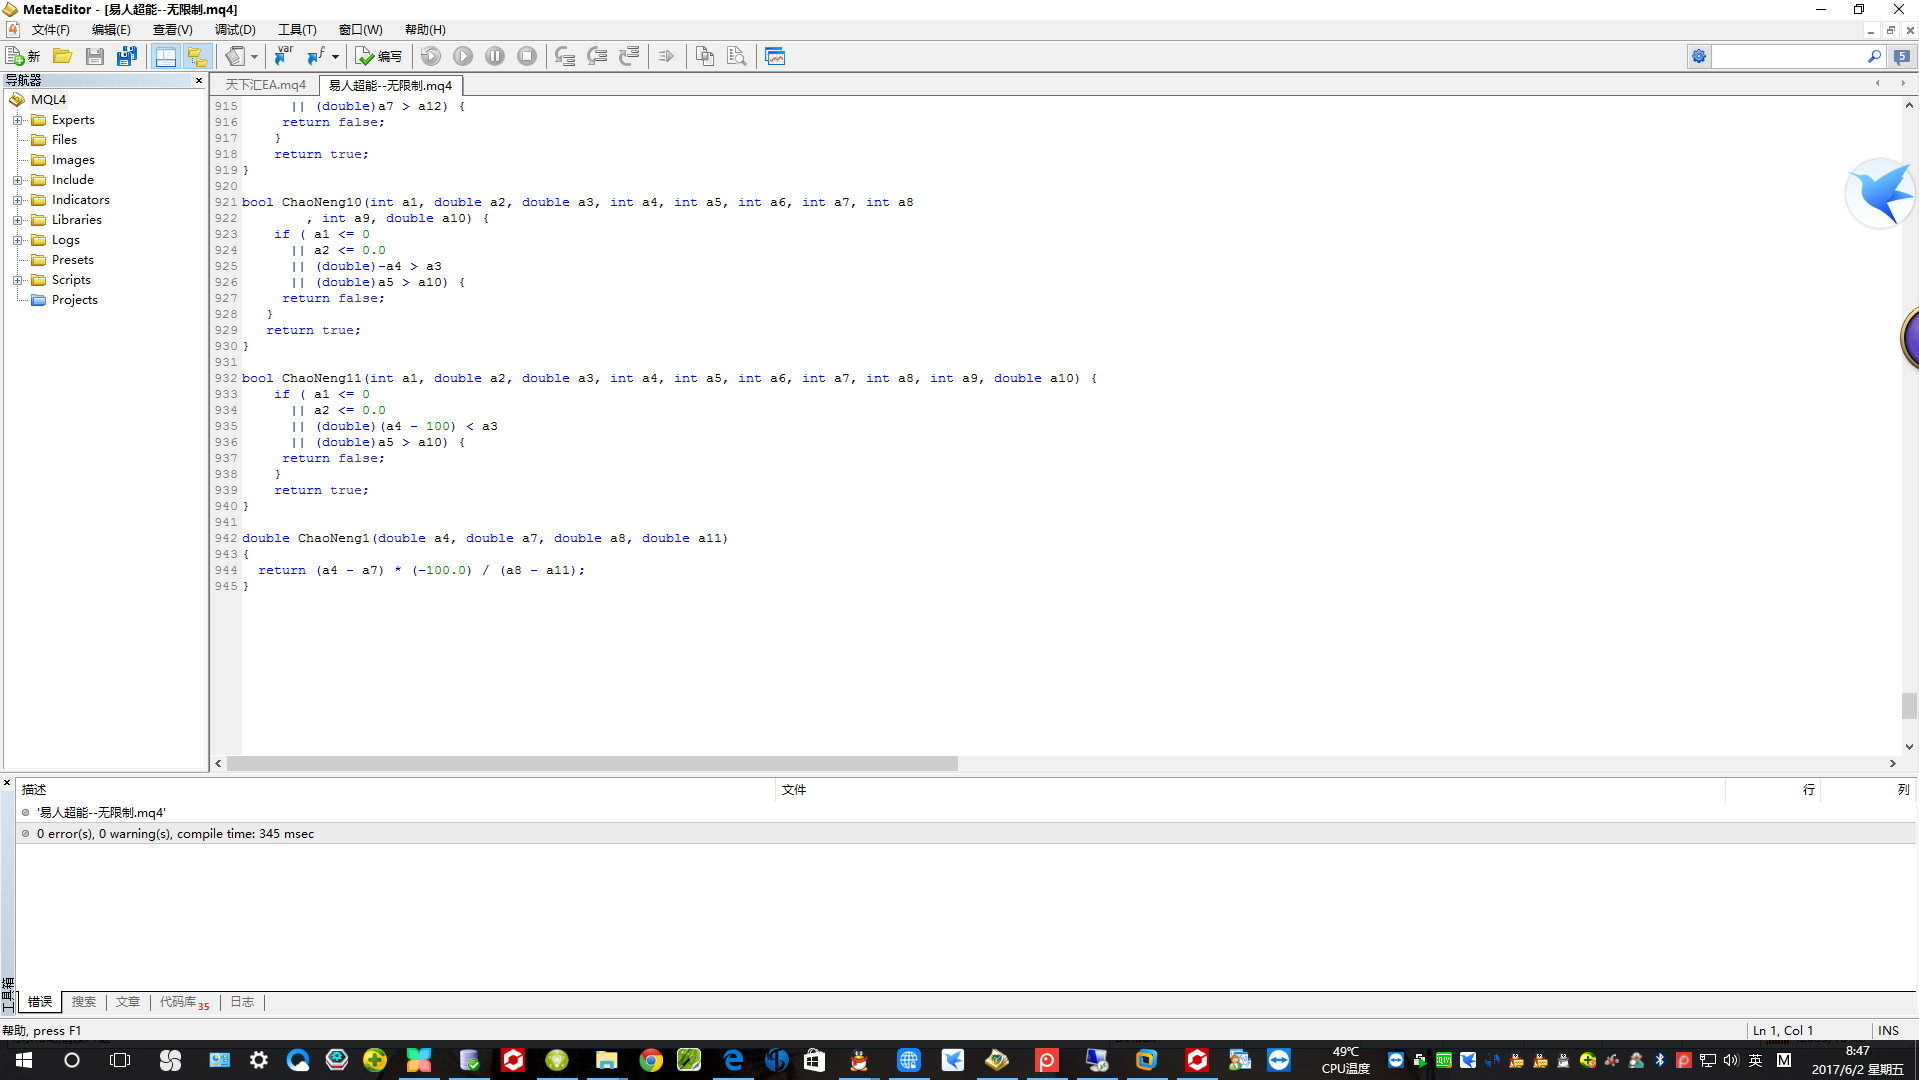Open the Windows Start menu
1919x1080 pixels.
(x=24, y=1060)
